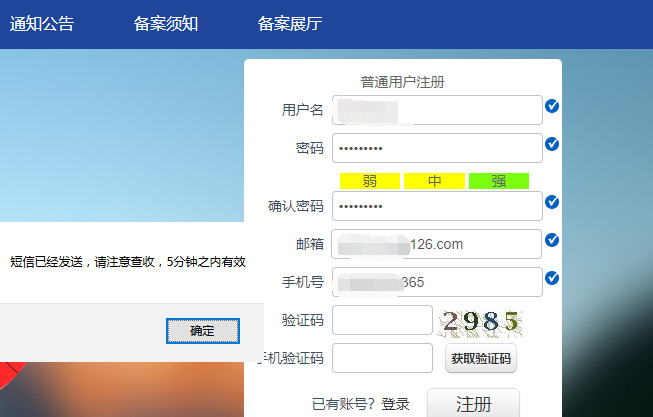Select the yellow 弱 strength indicator

coord(369,181)
